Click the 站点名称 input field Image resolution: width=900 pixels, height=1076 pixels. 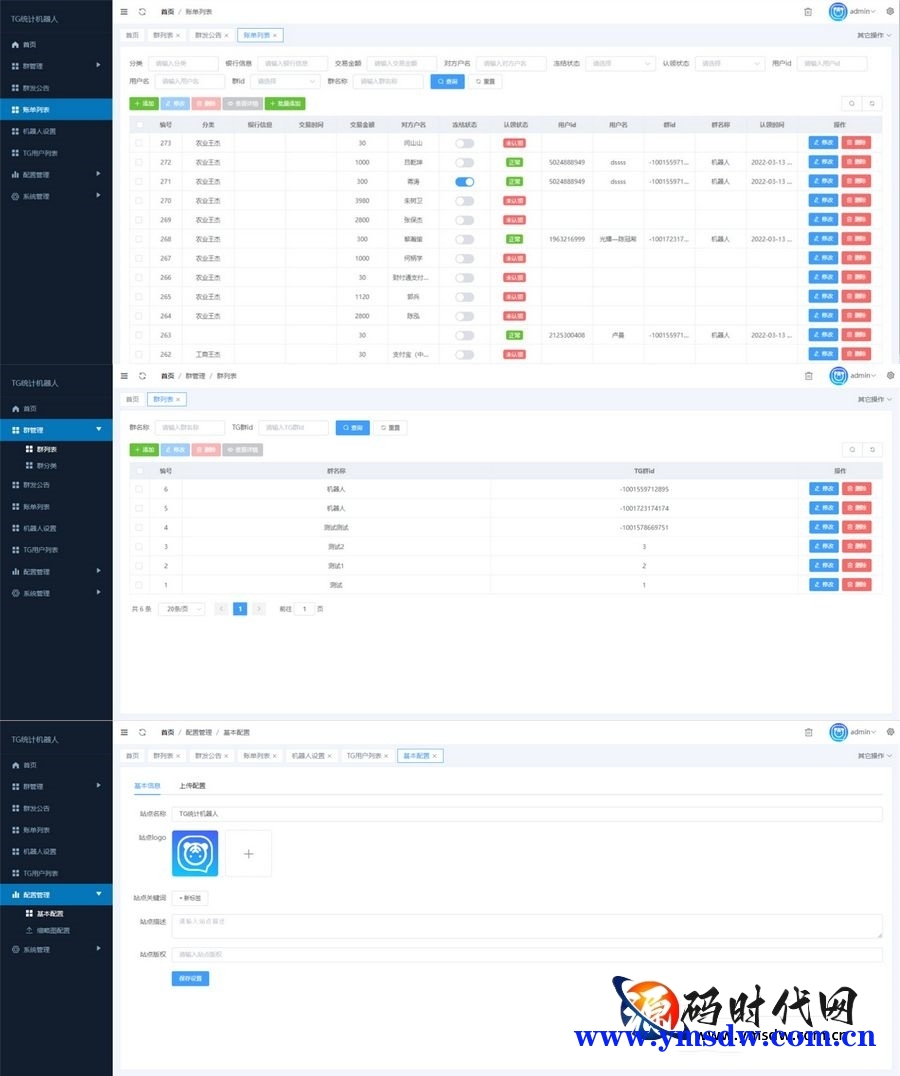tap(526, 814)
